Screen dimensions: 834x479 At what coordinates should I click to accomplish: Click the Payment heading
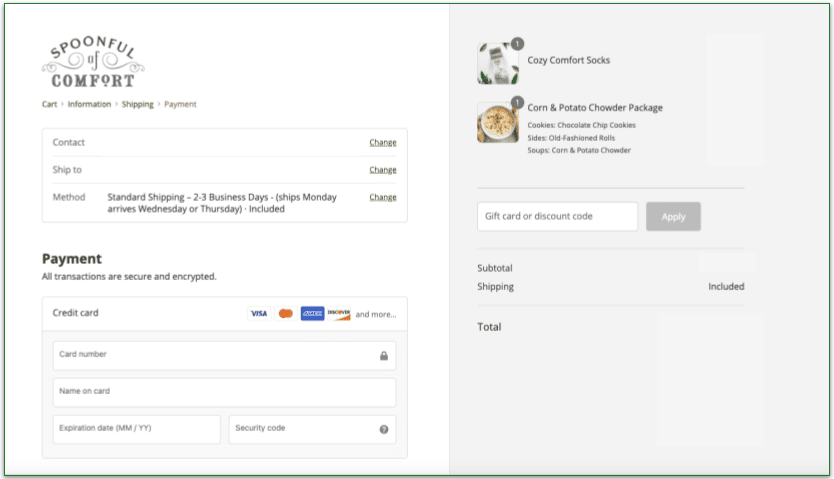coord(72,259)
